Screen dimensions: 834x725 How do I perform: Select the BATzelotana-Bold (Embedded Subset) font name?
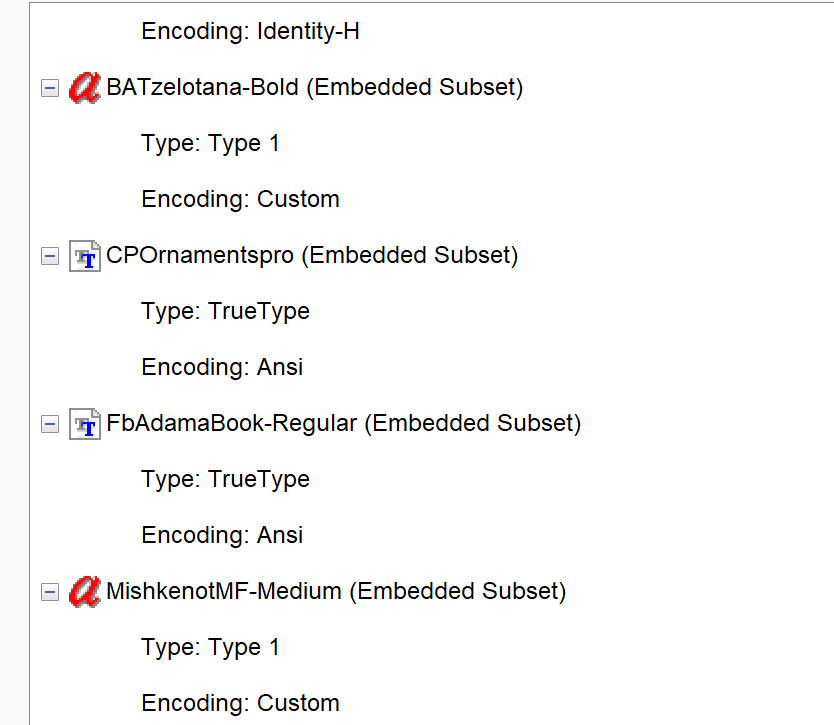[x=314, y=88]
